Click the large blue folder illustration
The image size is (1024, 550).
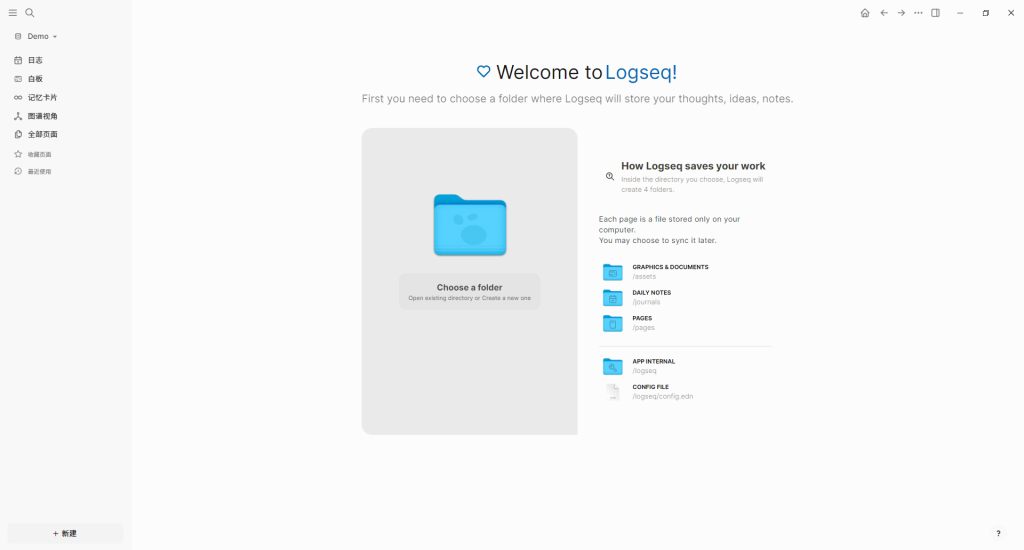pyautogui.click(x=469, y=225)
